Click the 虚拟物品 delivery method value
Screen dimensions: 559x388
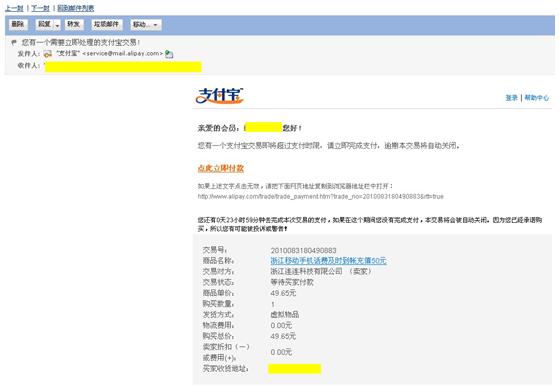[x=285, y=315]
